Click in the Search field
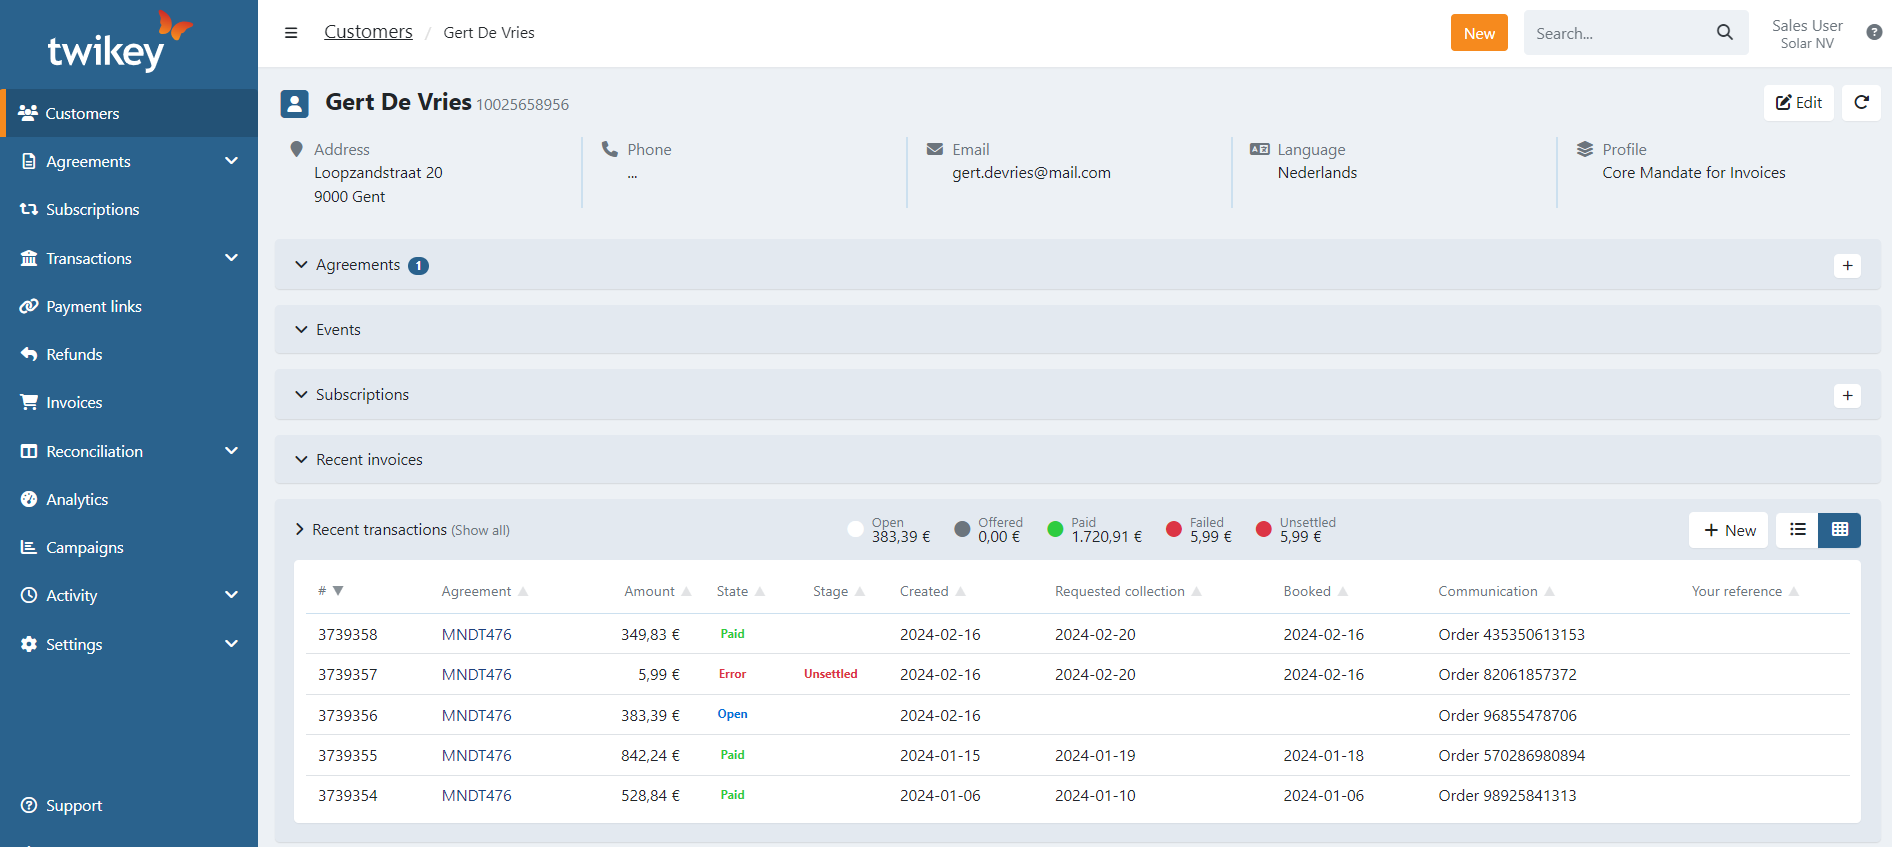This screenshot has width=1892, height=847. pos(1617,33)
